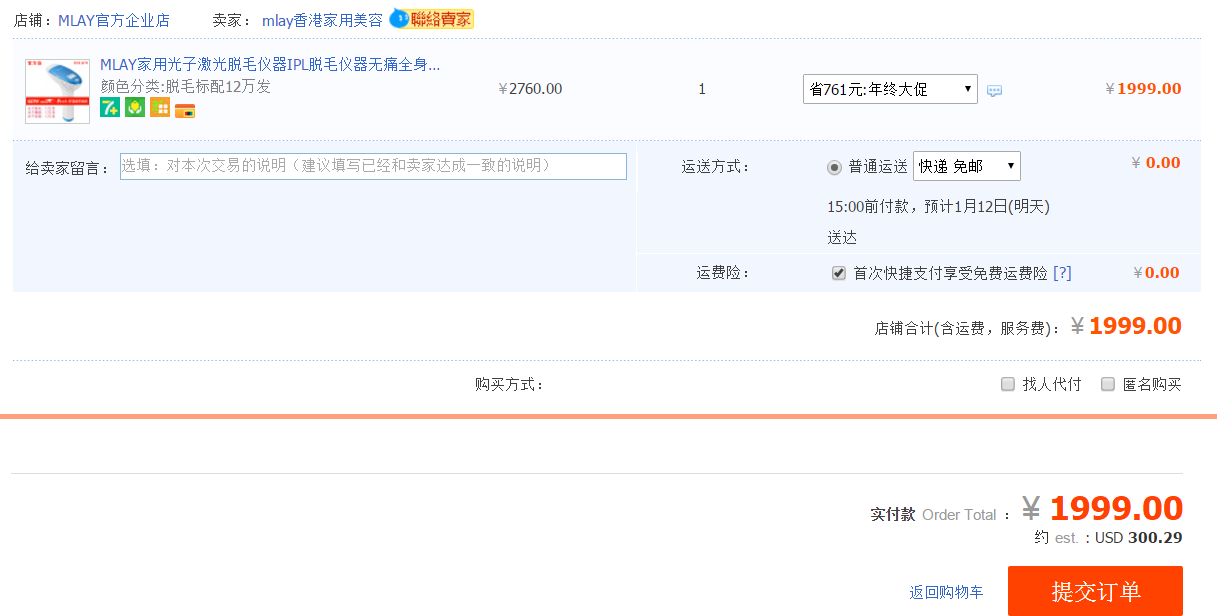This screenshot has width=1217, height=616.
Task: Open the MLAY家用光子激光脱毛仪器 product title link
Action: point(270,65)
